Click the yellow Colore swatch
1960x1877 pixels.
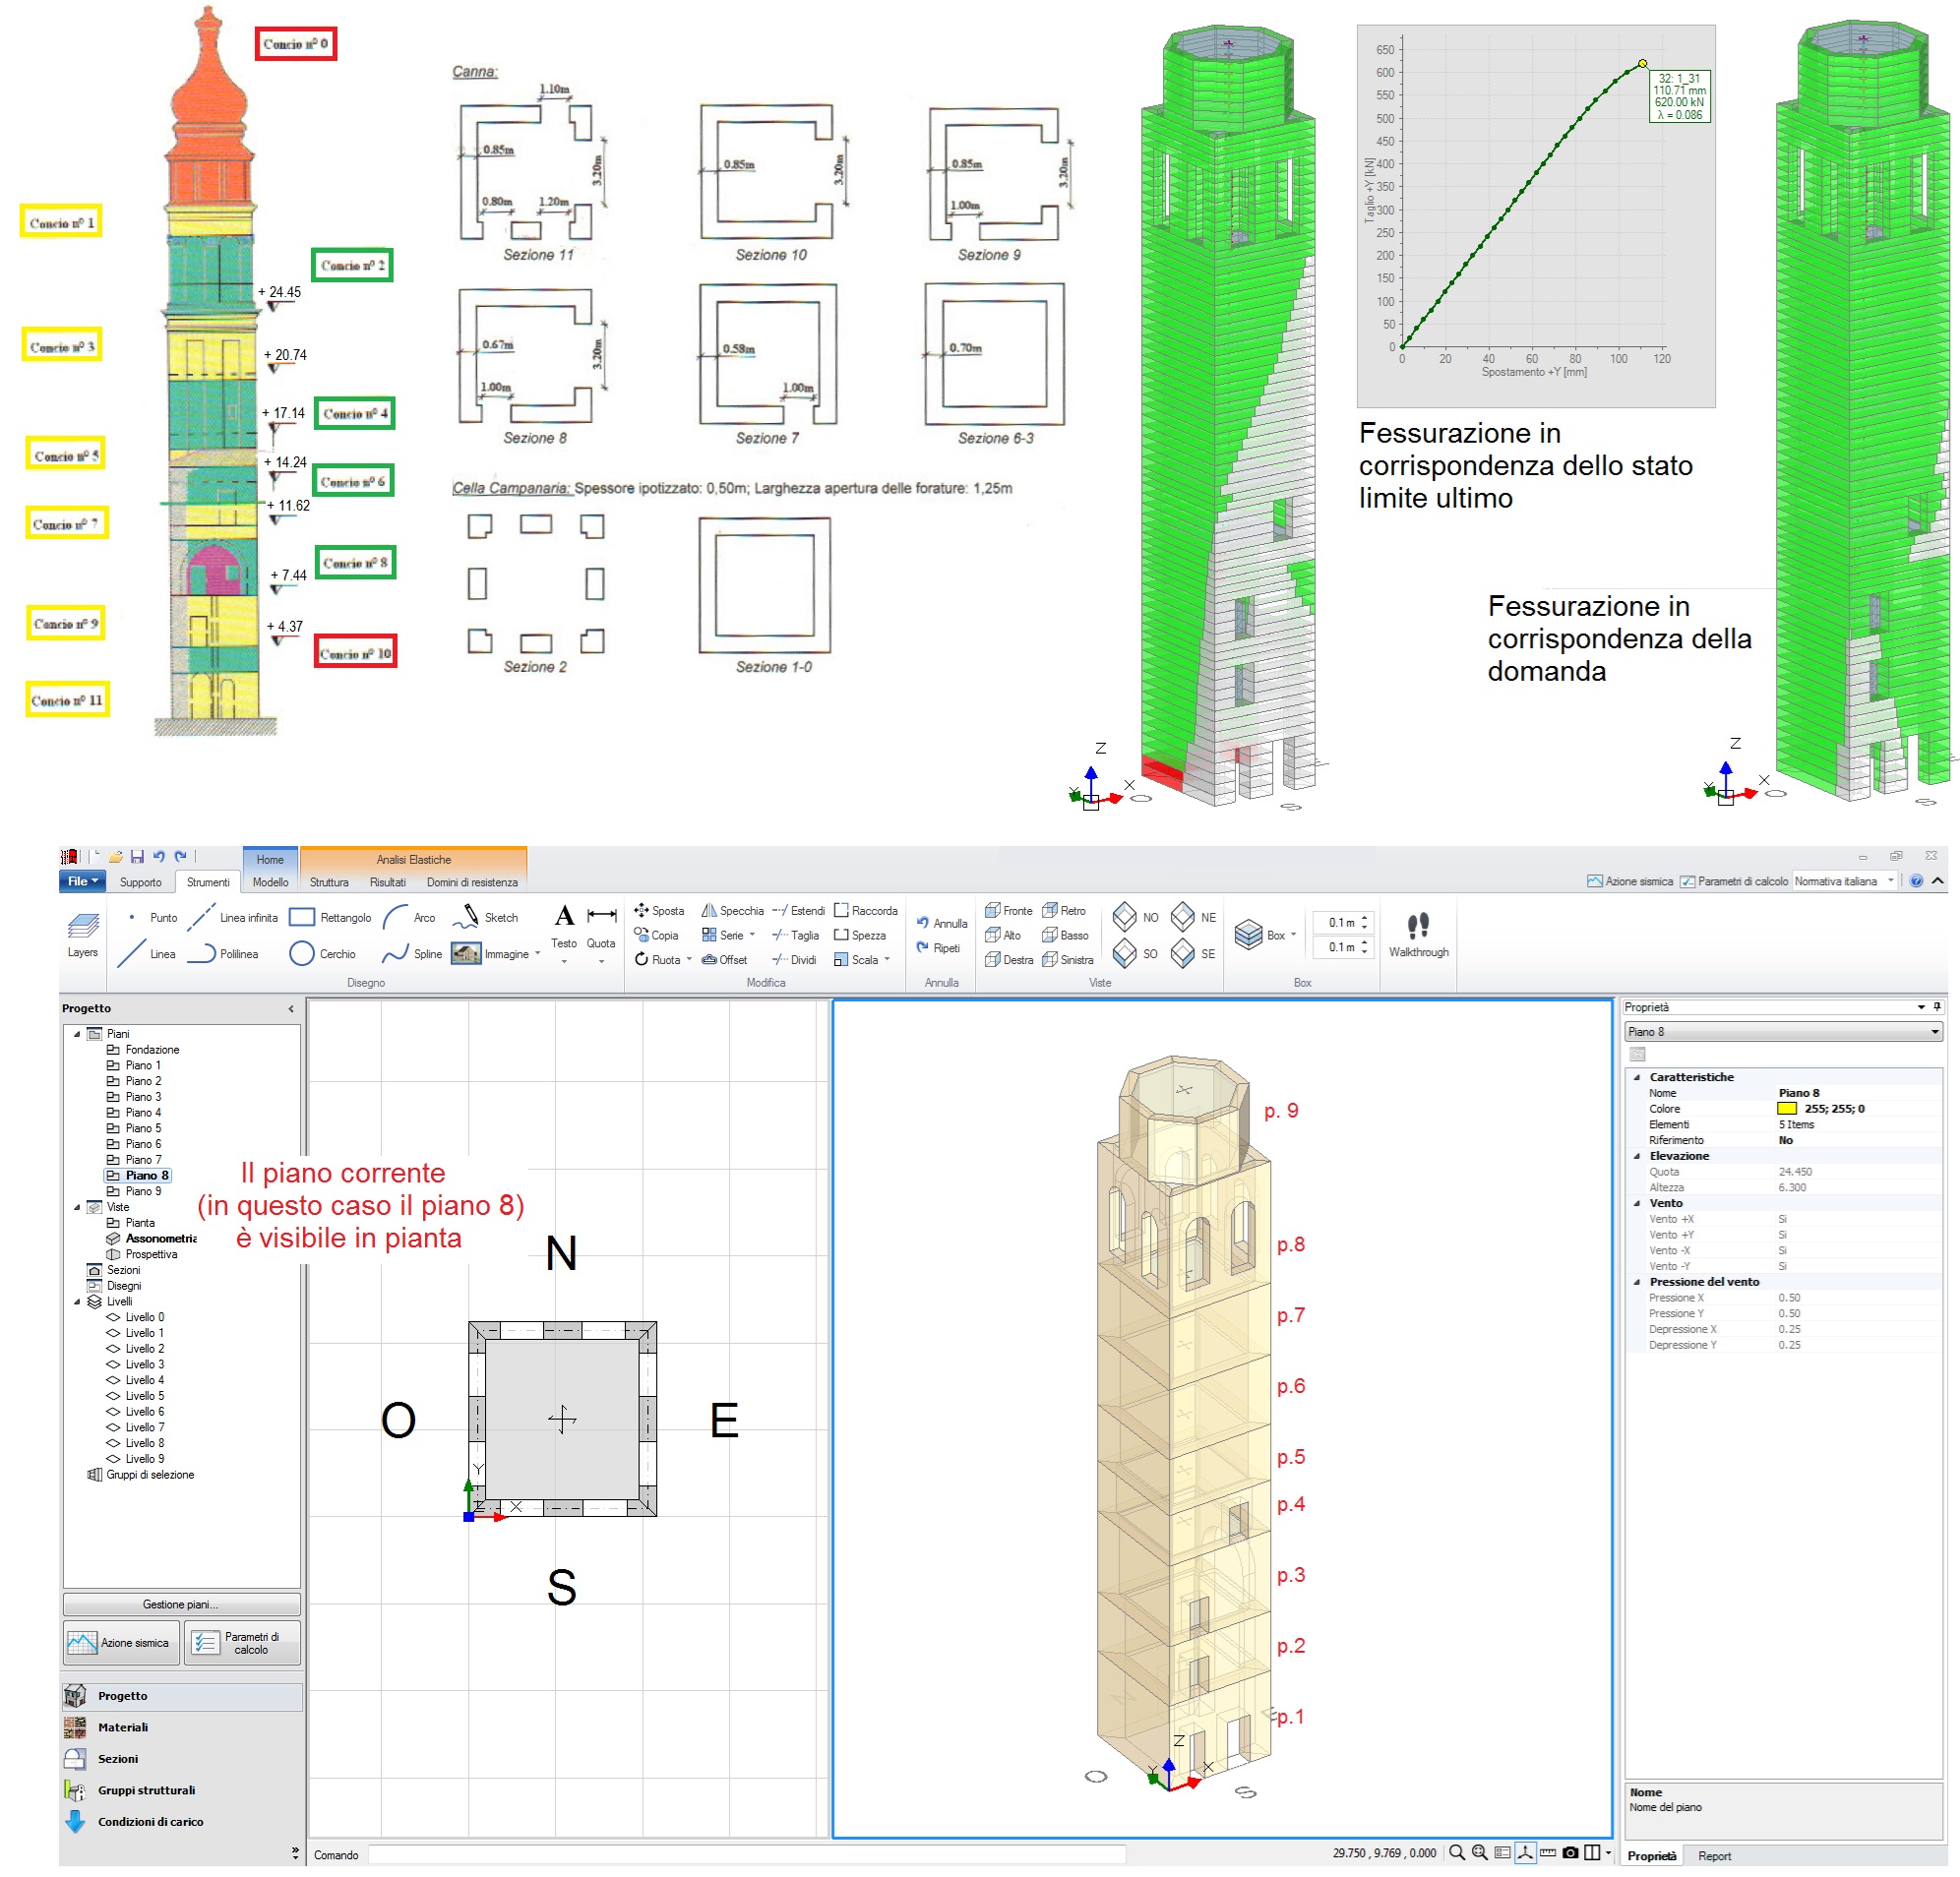pyautogui.click(x=1786, y=1108)
